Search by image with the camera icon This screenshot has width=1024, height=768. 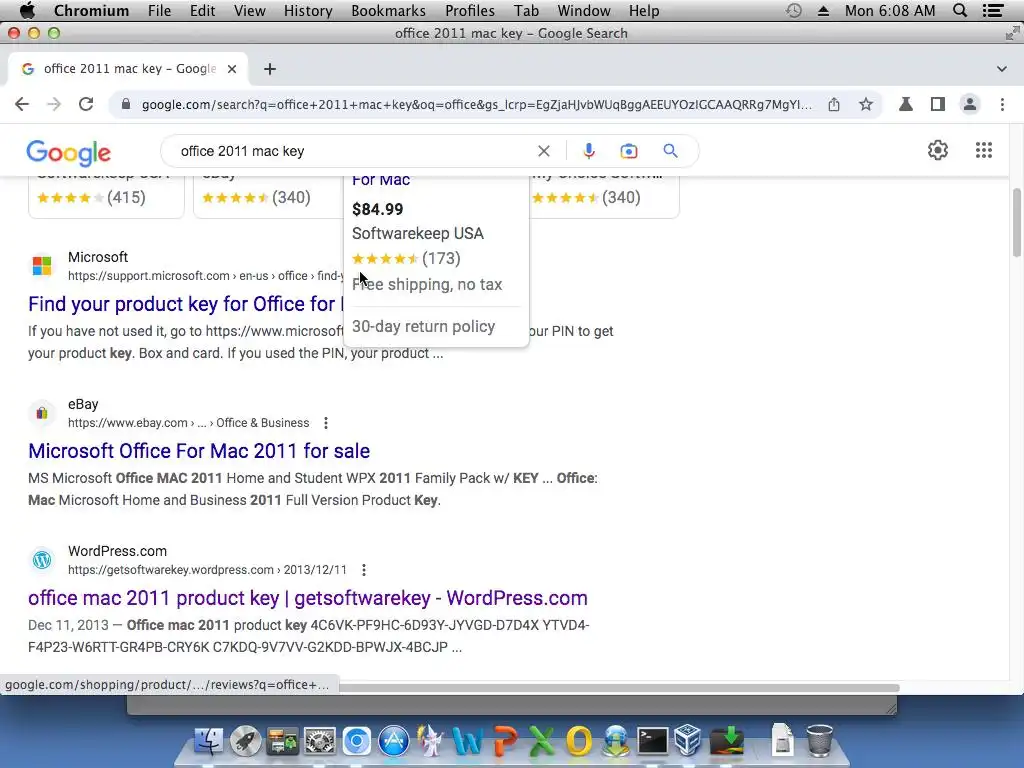[x=628, y=152]
